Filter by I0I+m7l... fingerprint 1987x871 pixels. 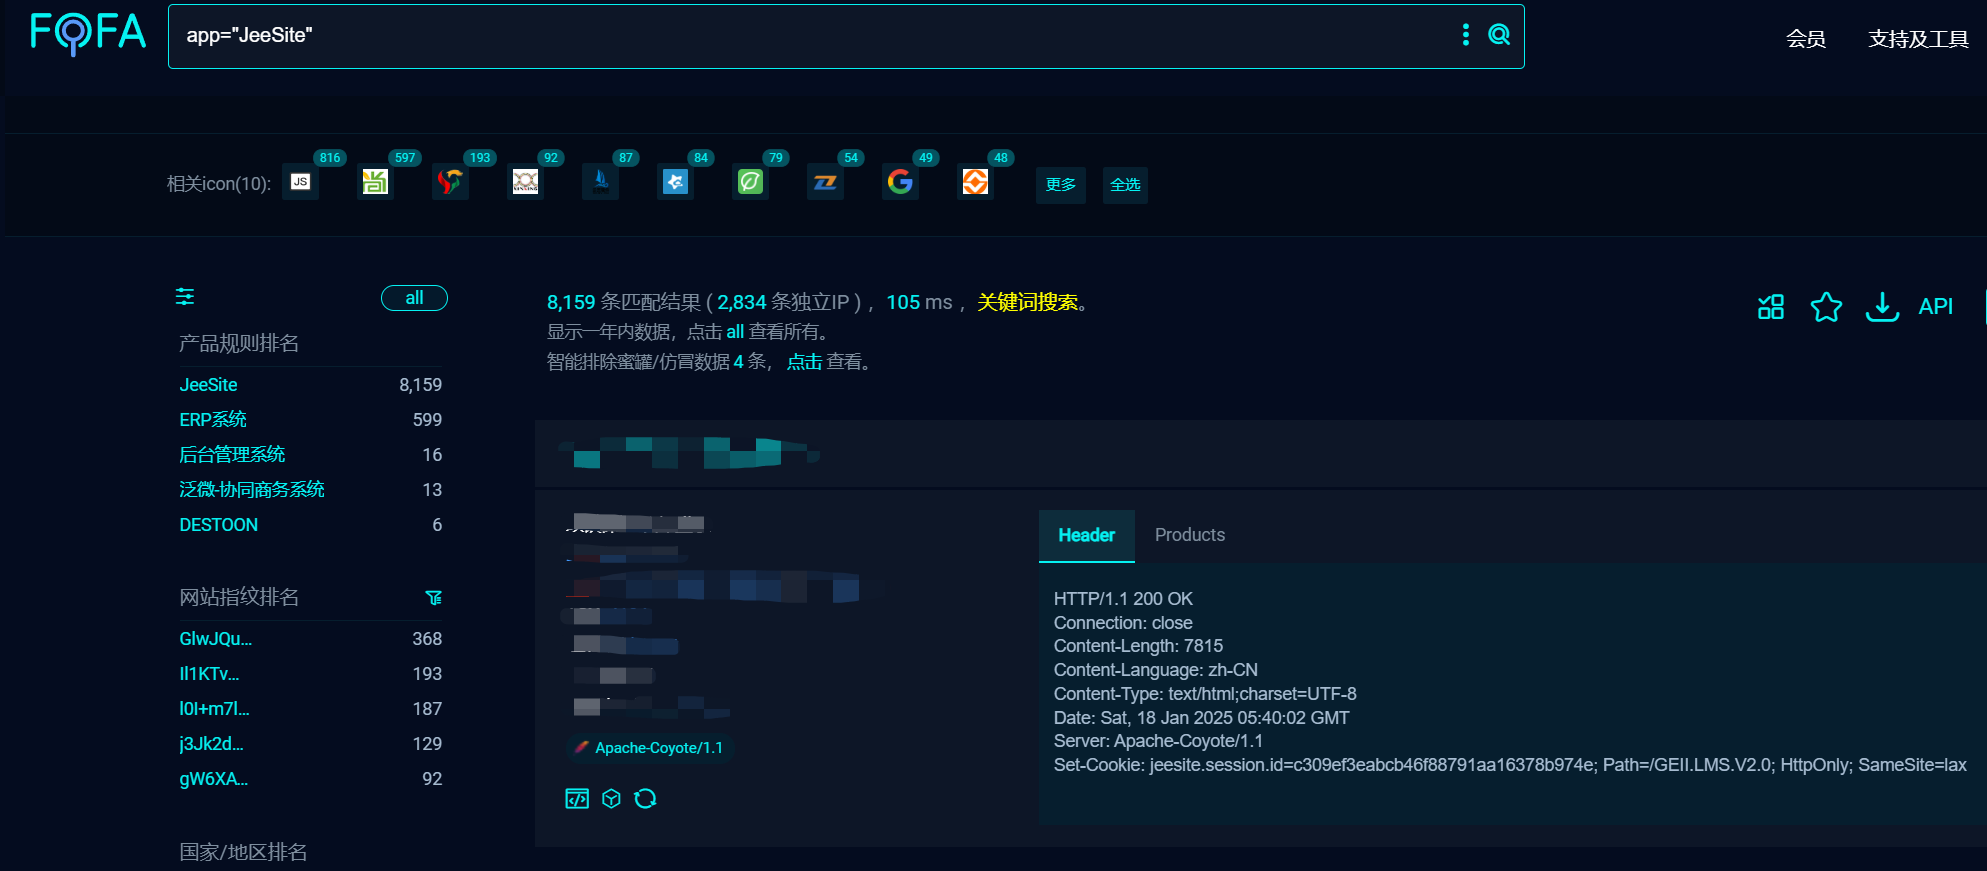tap(214, 709)
